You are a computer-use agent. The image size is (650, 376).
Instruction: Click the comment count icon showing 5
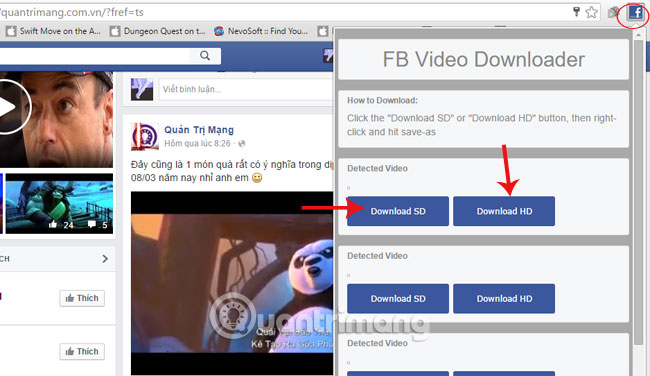92,224
